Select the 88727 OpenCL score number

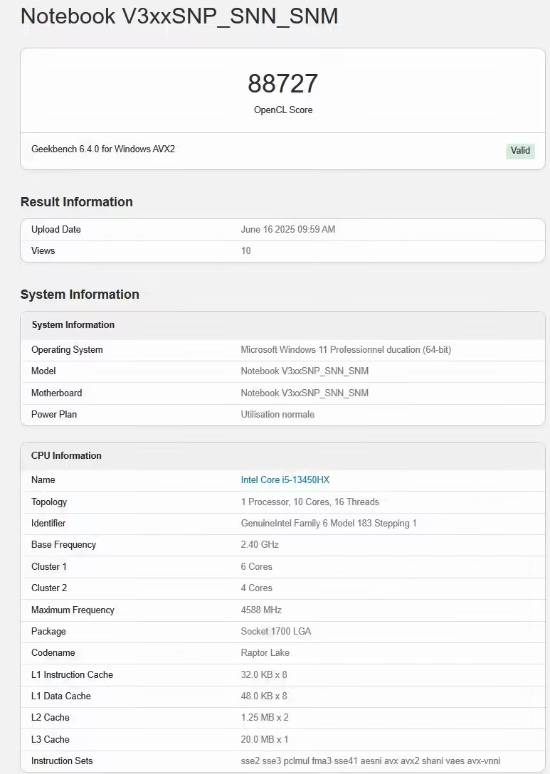283,83
